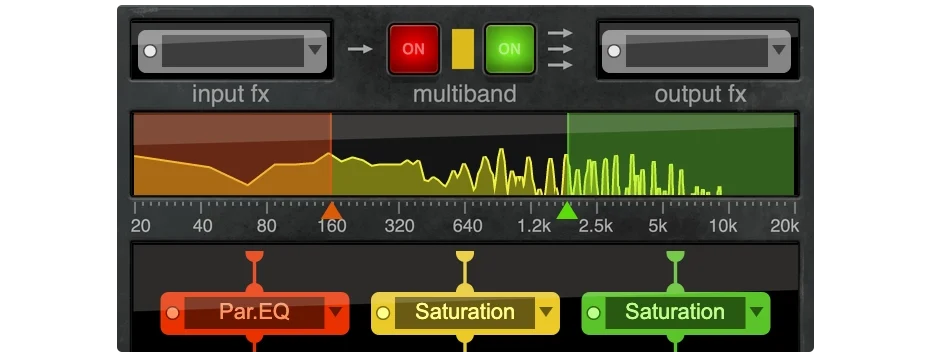The width and height of the screenshot is (928, 360).
Task: Select the orange low crossover marker
Action: [x=331, y=211]
